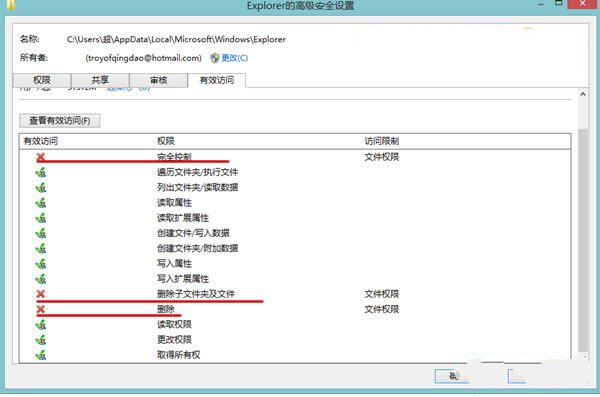Select the 删除 permission text

(x=166, y=309)
